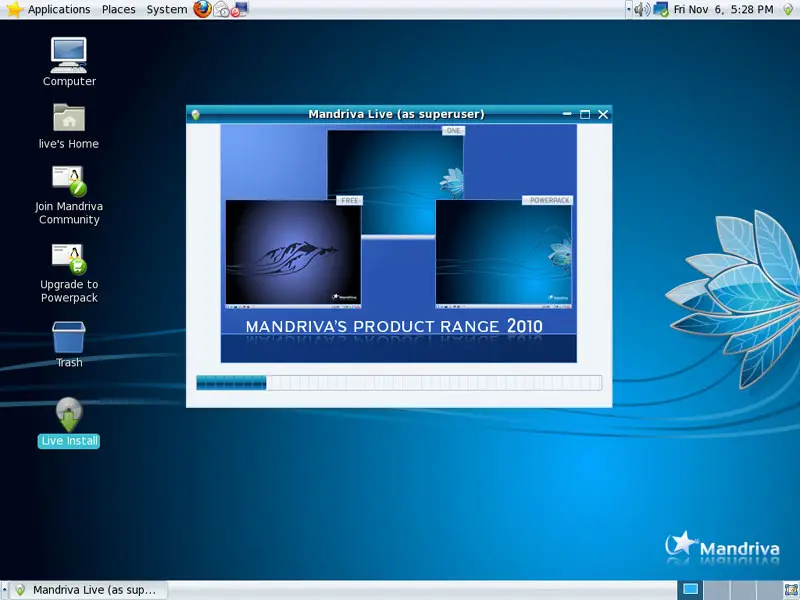Launch the mail client envelope icon
800x600 pixels.
point(220,9)
